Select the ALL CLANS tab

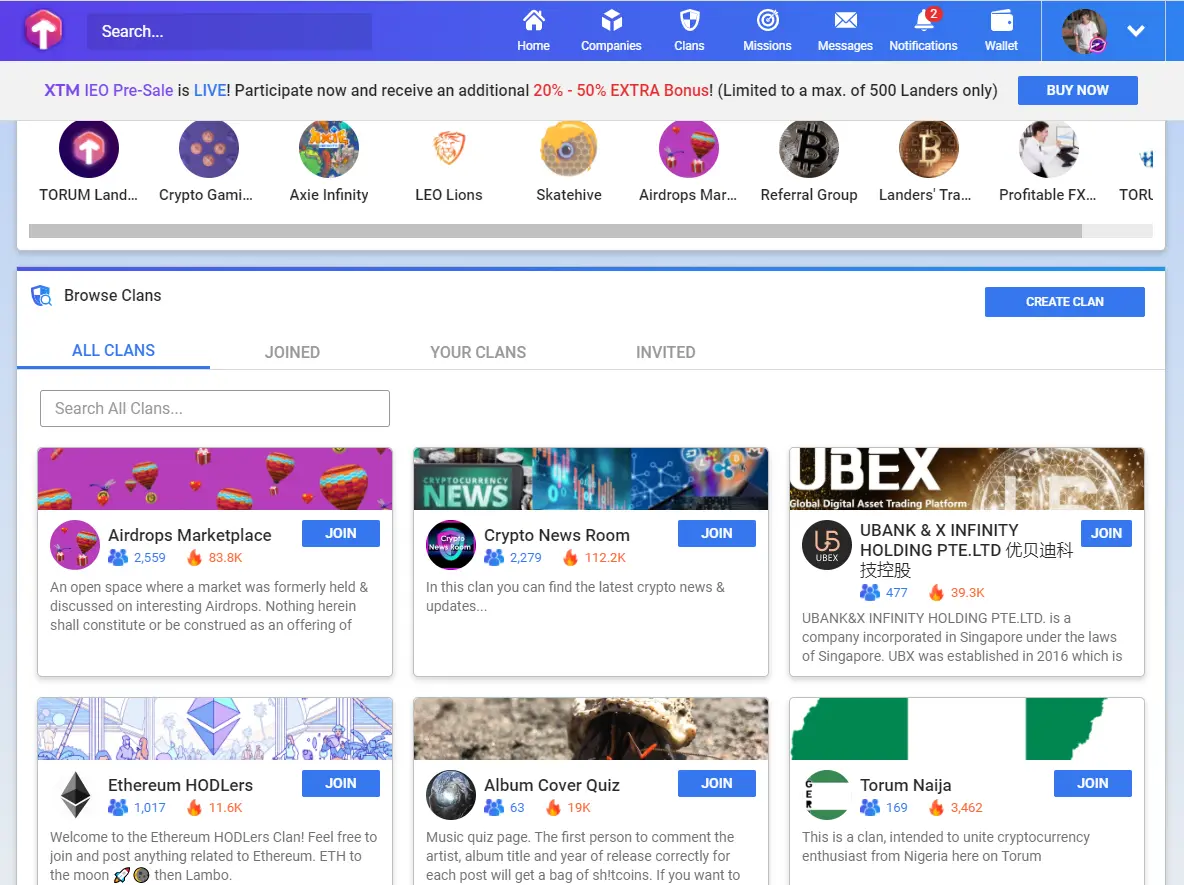pyautogui.click(x=113, y=351)
